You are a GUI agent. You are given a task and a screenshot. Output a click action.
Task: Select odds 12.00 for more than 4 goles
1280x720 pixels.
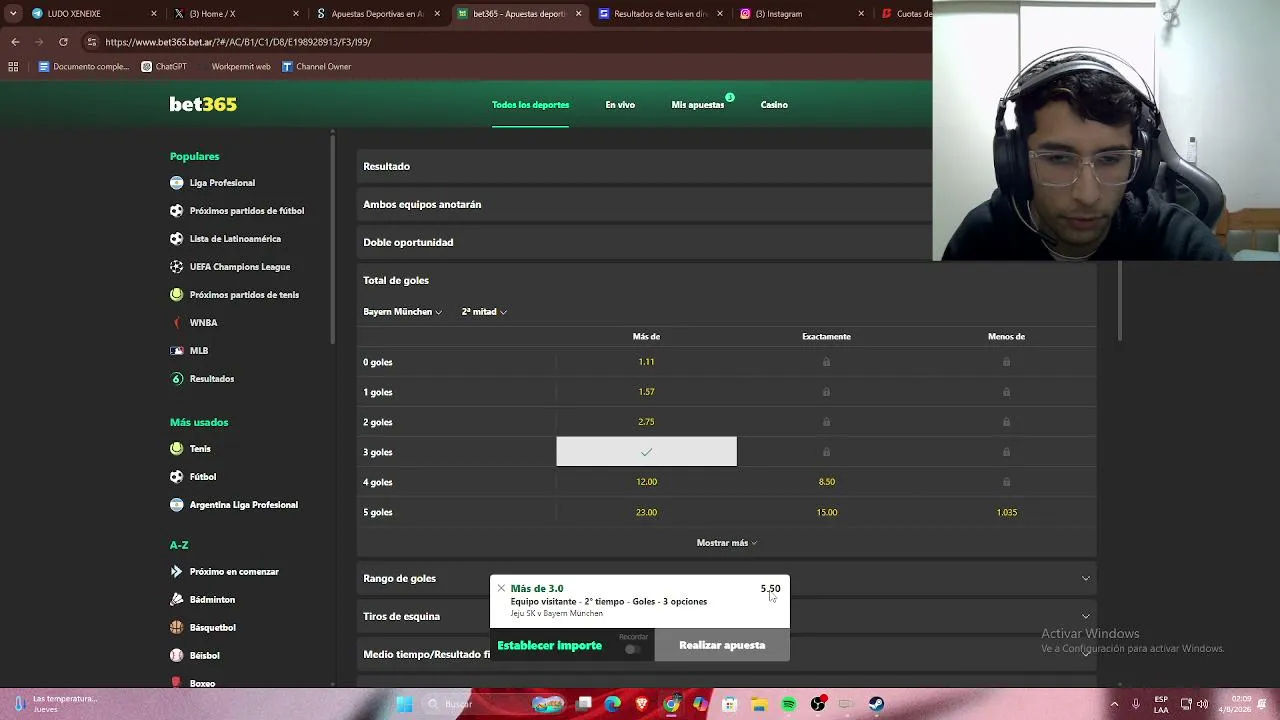646,482
